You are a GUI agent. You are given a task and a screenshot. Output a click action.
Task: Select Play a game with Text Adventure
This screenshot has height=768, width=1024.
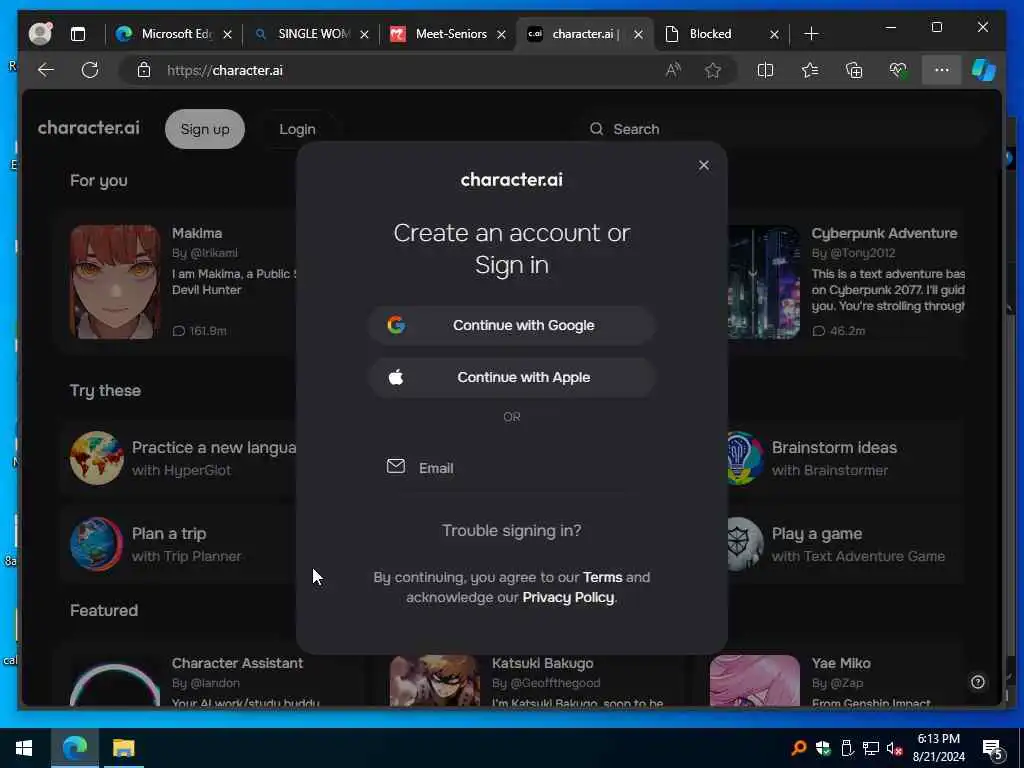point(844,544)
